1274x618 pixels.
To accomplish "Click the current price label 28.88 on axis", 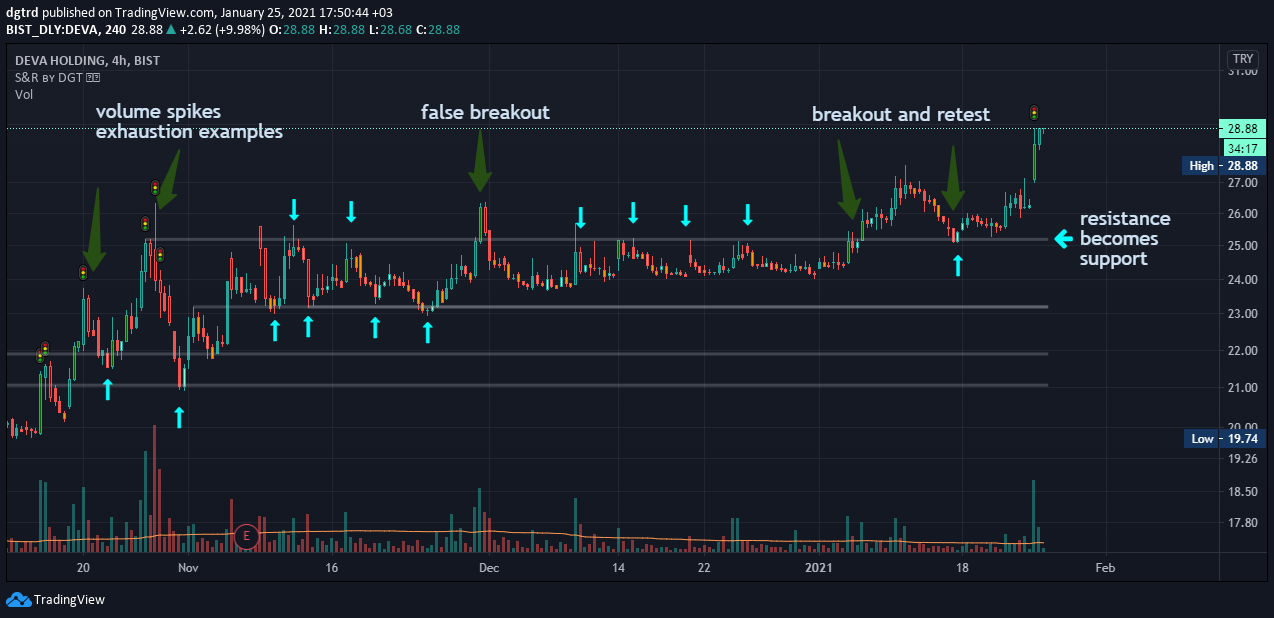I will click(1242, 129).
